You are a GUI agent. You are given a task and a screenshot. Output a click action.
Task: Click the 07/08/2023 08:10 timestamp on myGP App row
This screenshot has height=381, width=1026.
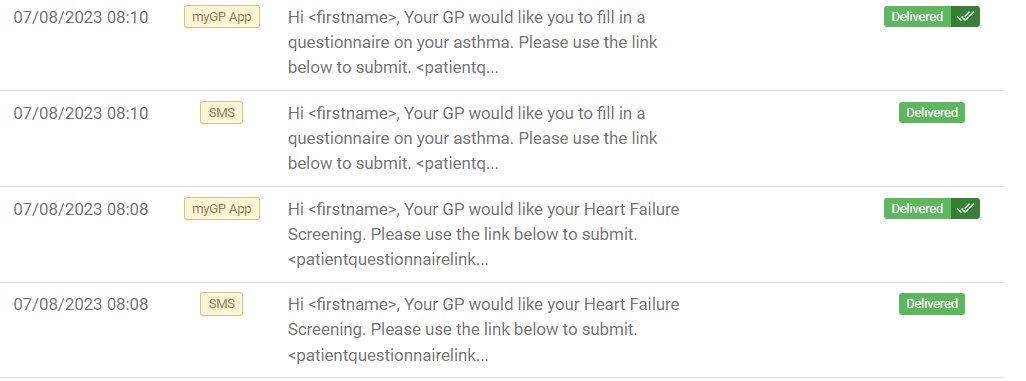click(81, 17)
